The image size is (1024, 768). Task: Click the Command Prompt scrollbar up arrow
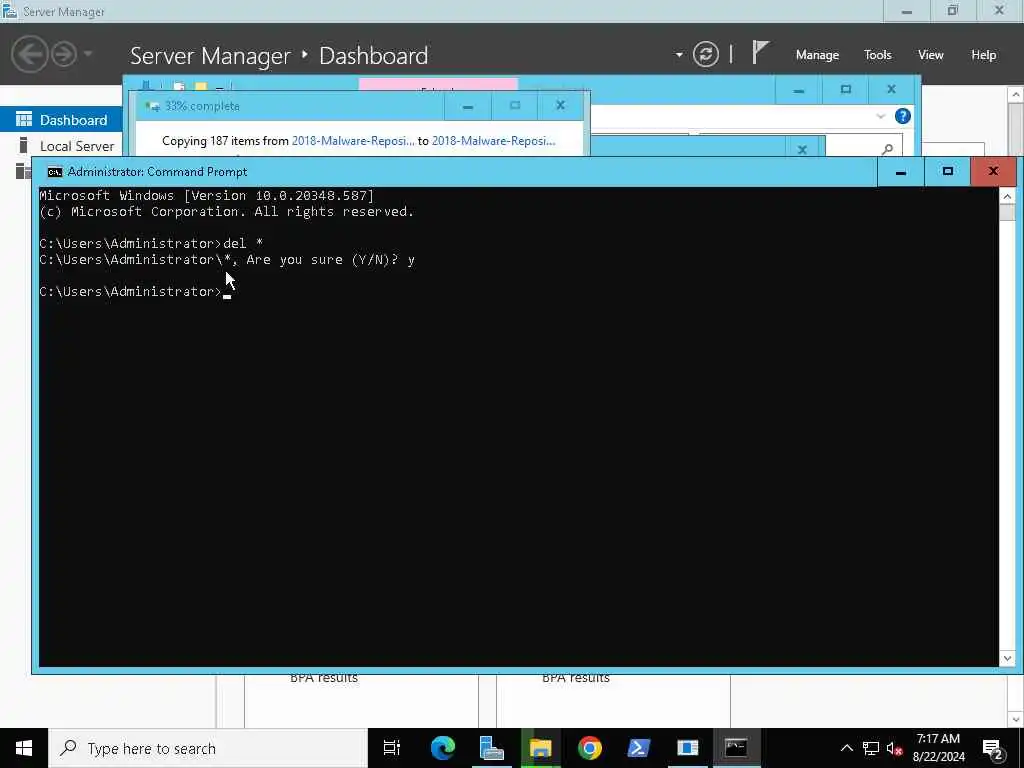[1006, 196]
